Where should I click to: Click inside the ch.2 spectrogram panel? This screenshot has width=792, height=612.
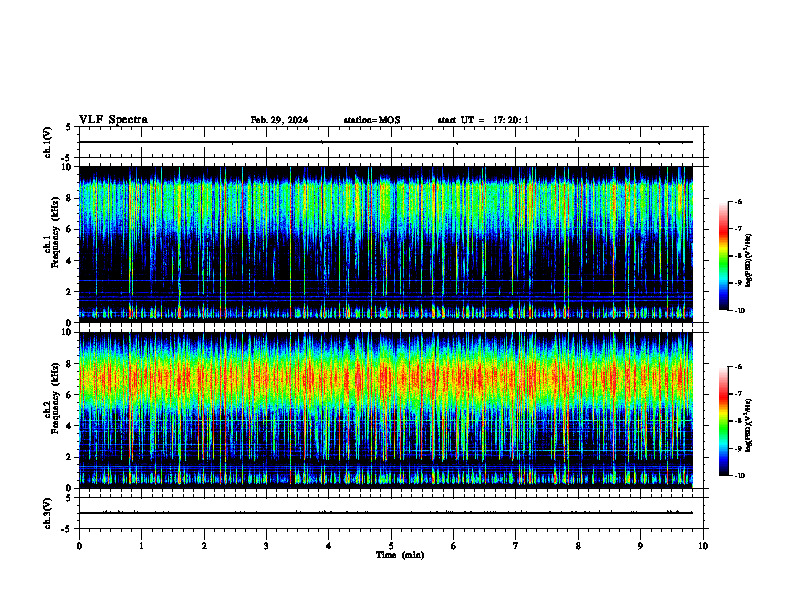386,410
